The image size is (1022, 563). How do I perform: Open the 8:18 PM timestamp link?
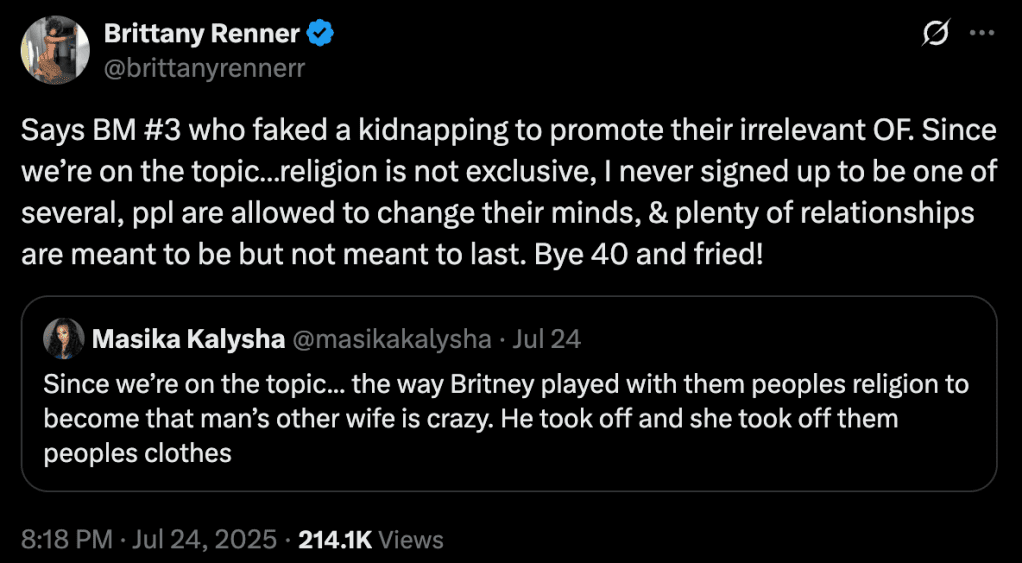pos(65,540)
